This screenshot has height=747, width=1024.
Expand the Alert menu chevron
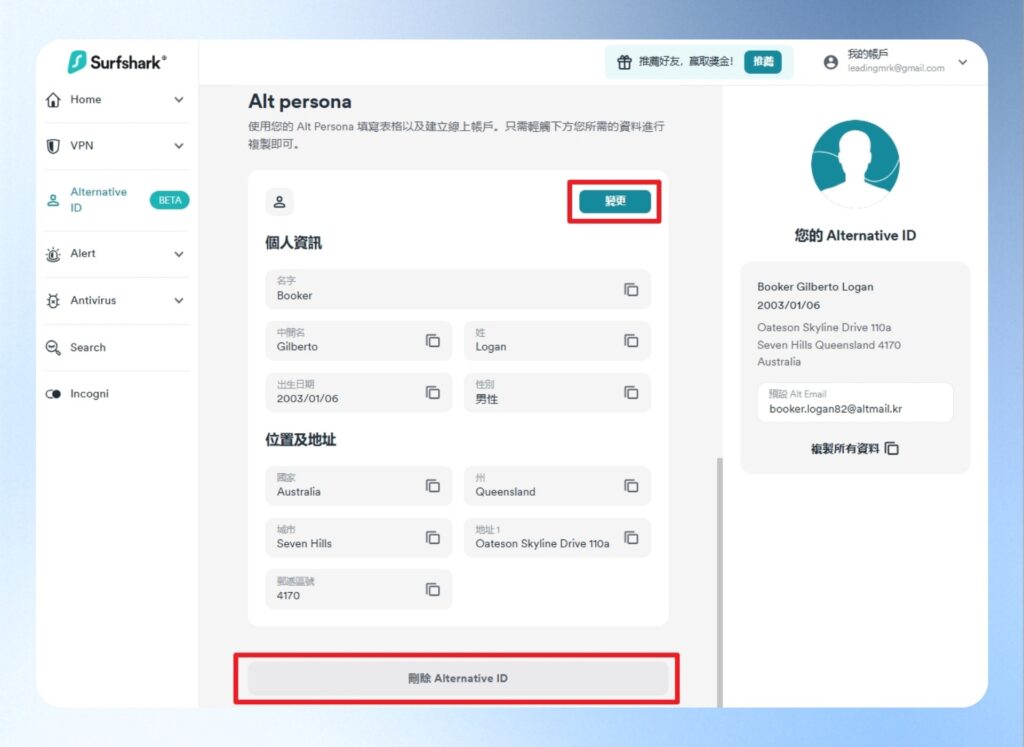pos(179,254)
